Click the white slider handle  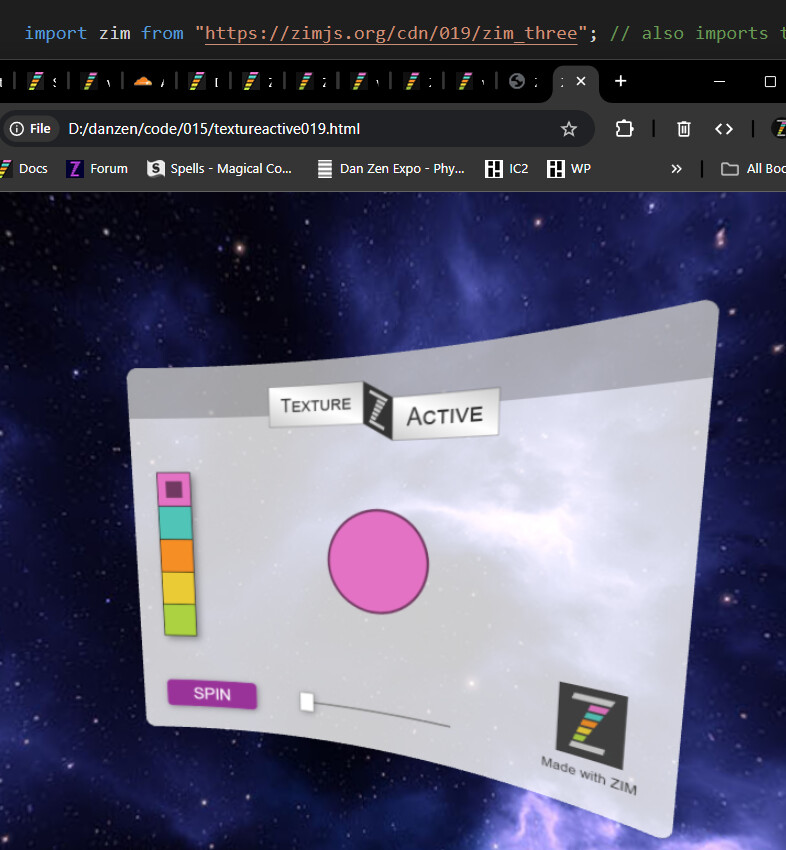pos(307,702)
